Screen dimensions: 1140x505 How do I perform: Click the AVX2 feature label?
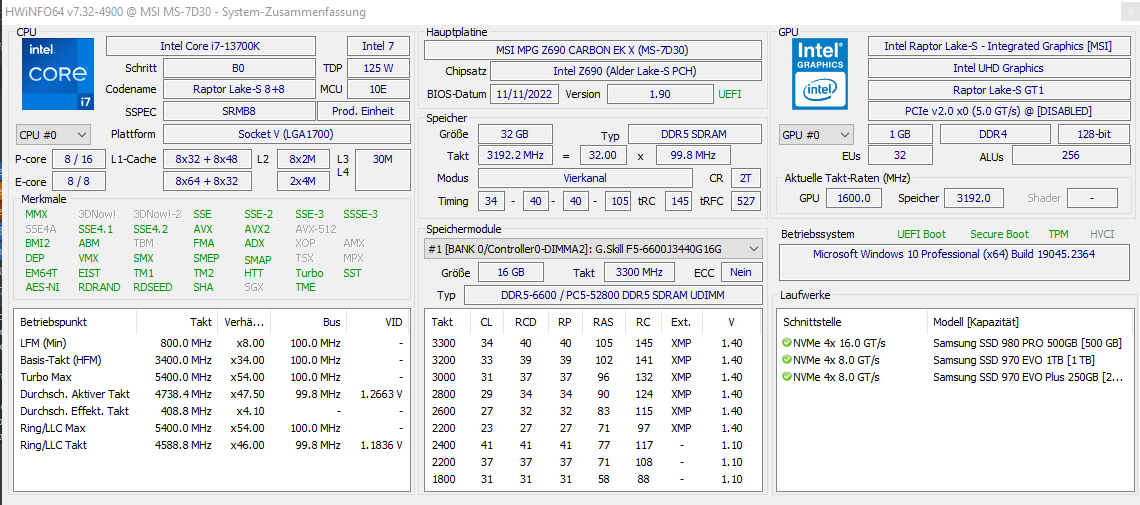tap(257, 229)
